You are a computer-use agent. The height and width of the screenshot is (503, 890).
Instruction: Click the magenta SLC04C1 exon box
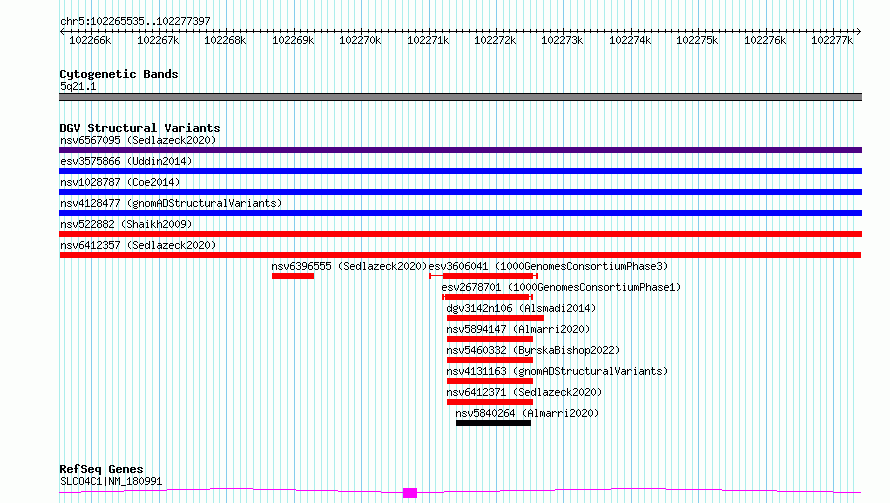(410, 493)
